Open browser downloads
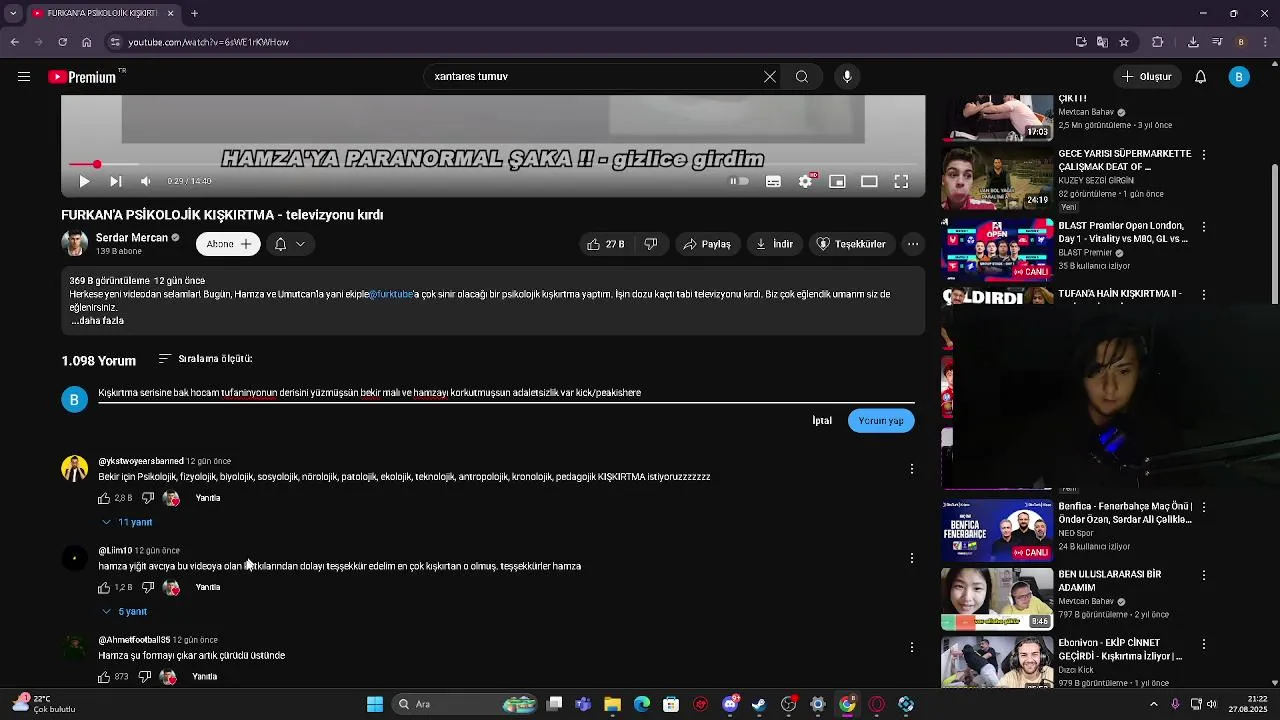This screenshot has height=720, width=1280. tap(1193, 42)
